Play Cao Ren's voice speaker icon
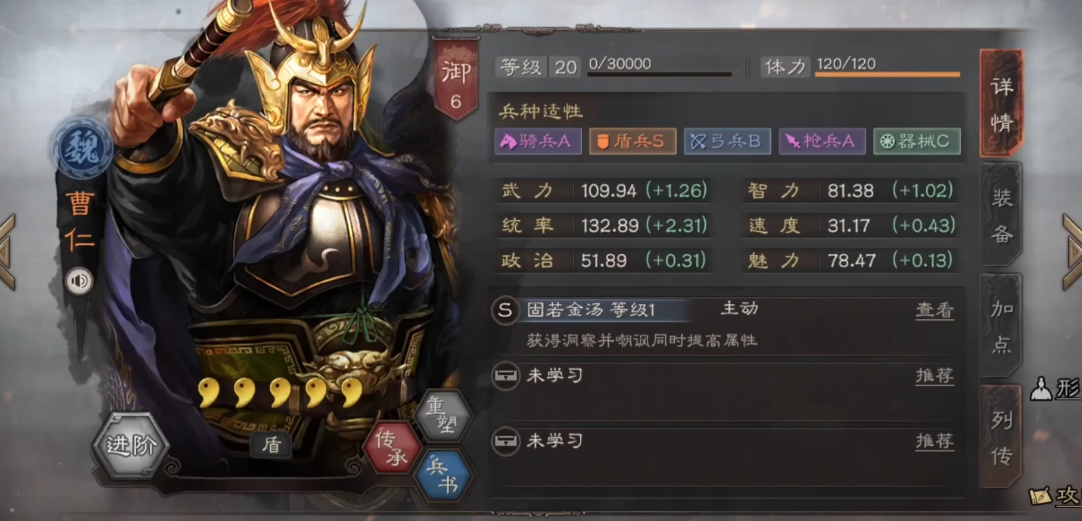This screenshot has width=1082, height=521. pyautogui.click(x=79, y=282)
